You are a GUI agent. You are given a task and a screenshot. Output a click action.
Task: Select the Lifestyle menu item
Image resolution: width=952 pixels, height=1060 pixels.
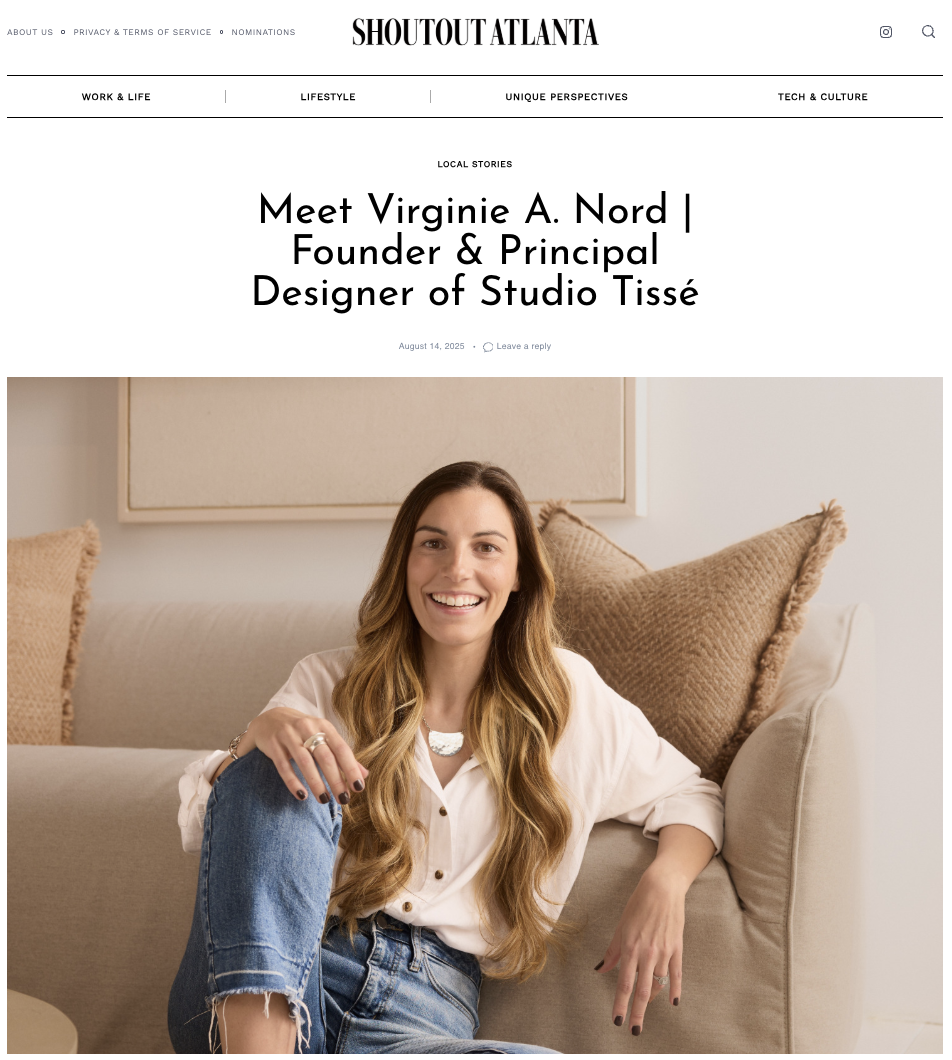tap(328, 97)
